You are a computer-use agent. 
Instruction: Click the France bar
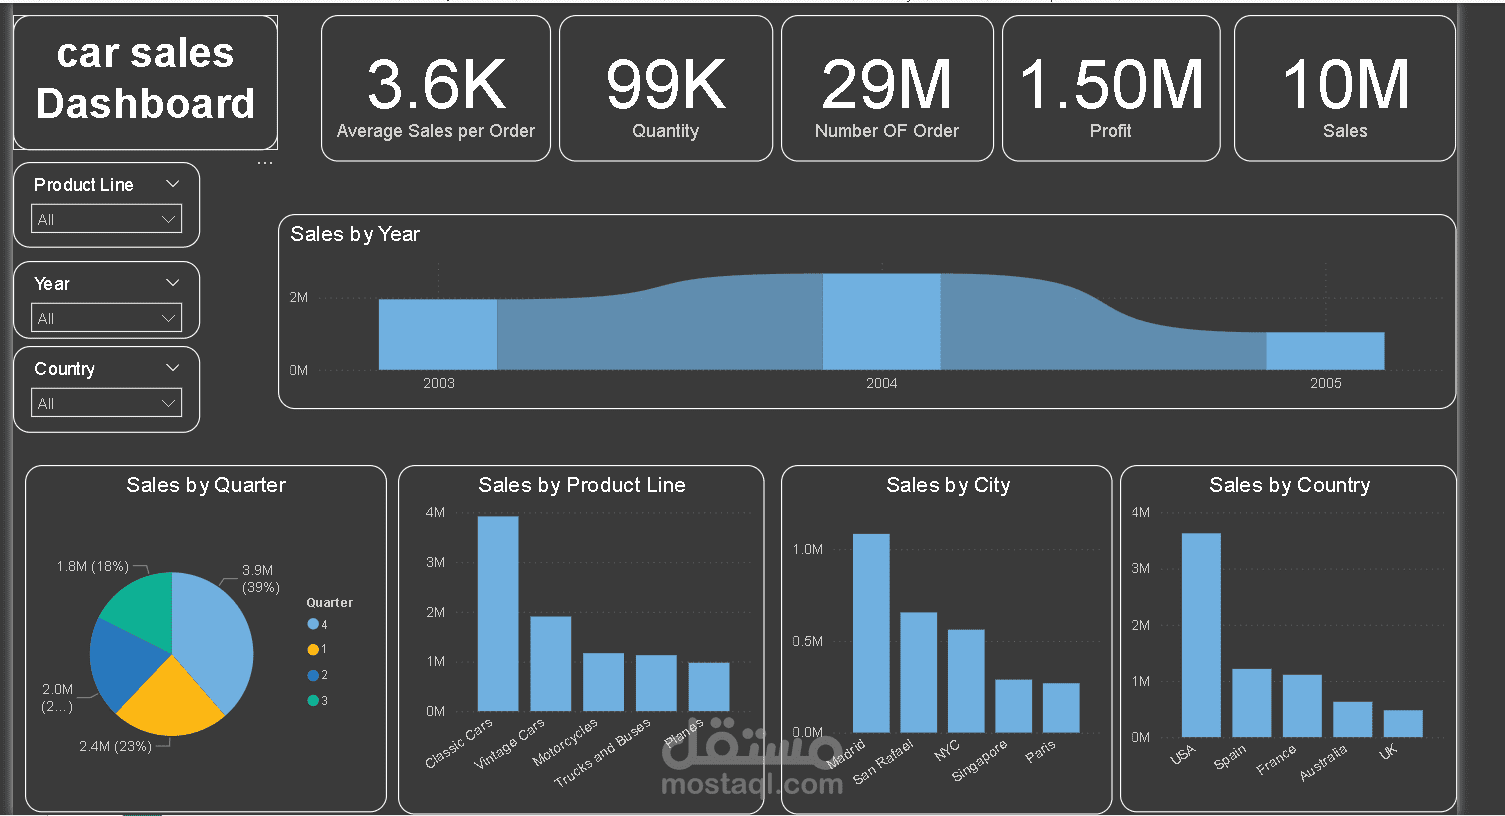click(1302, 706)
